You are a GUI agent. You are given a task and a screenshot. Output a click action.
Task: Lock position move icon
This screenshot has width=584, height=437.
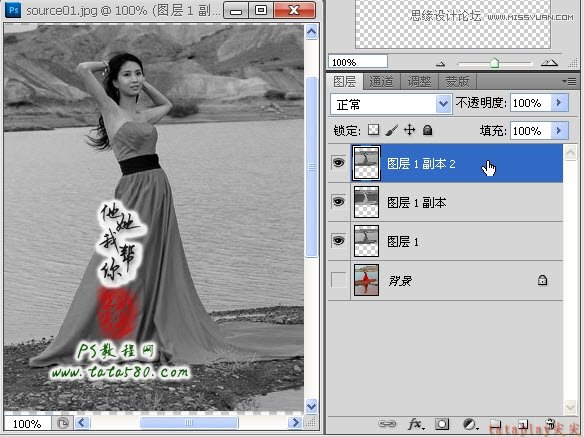coord(409,130)
